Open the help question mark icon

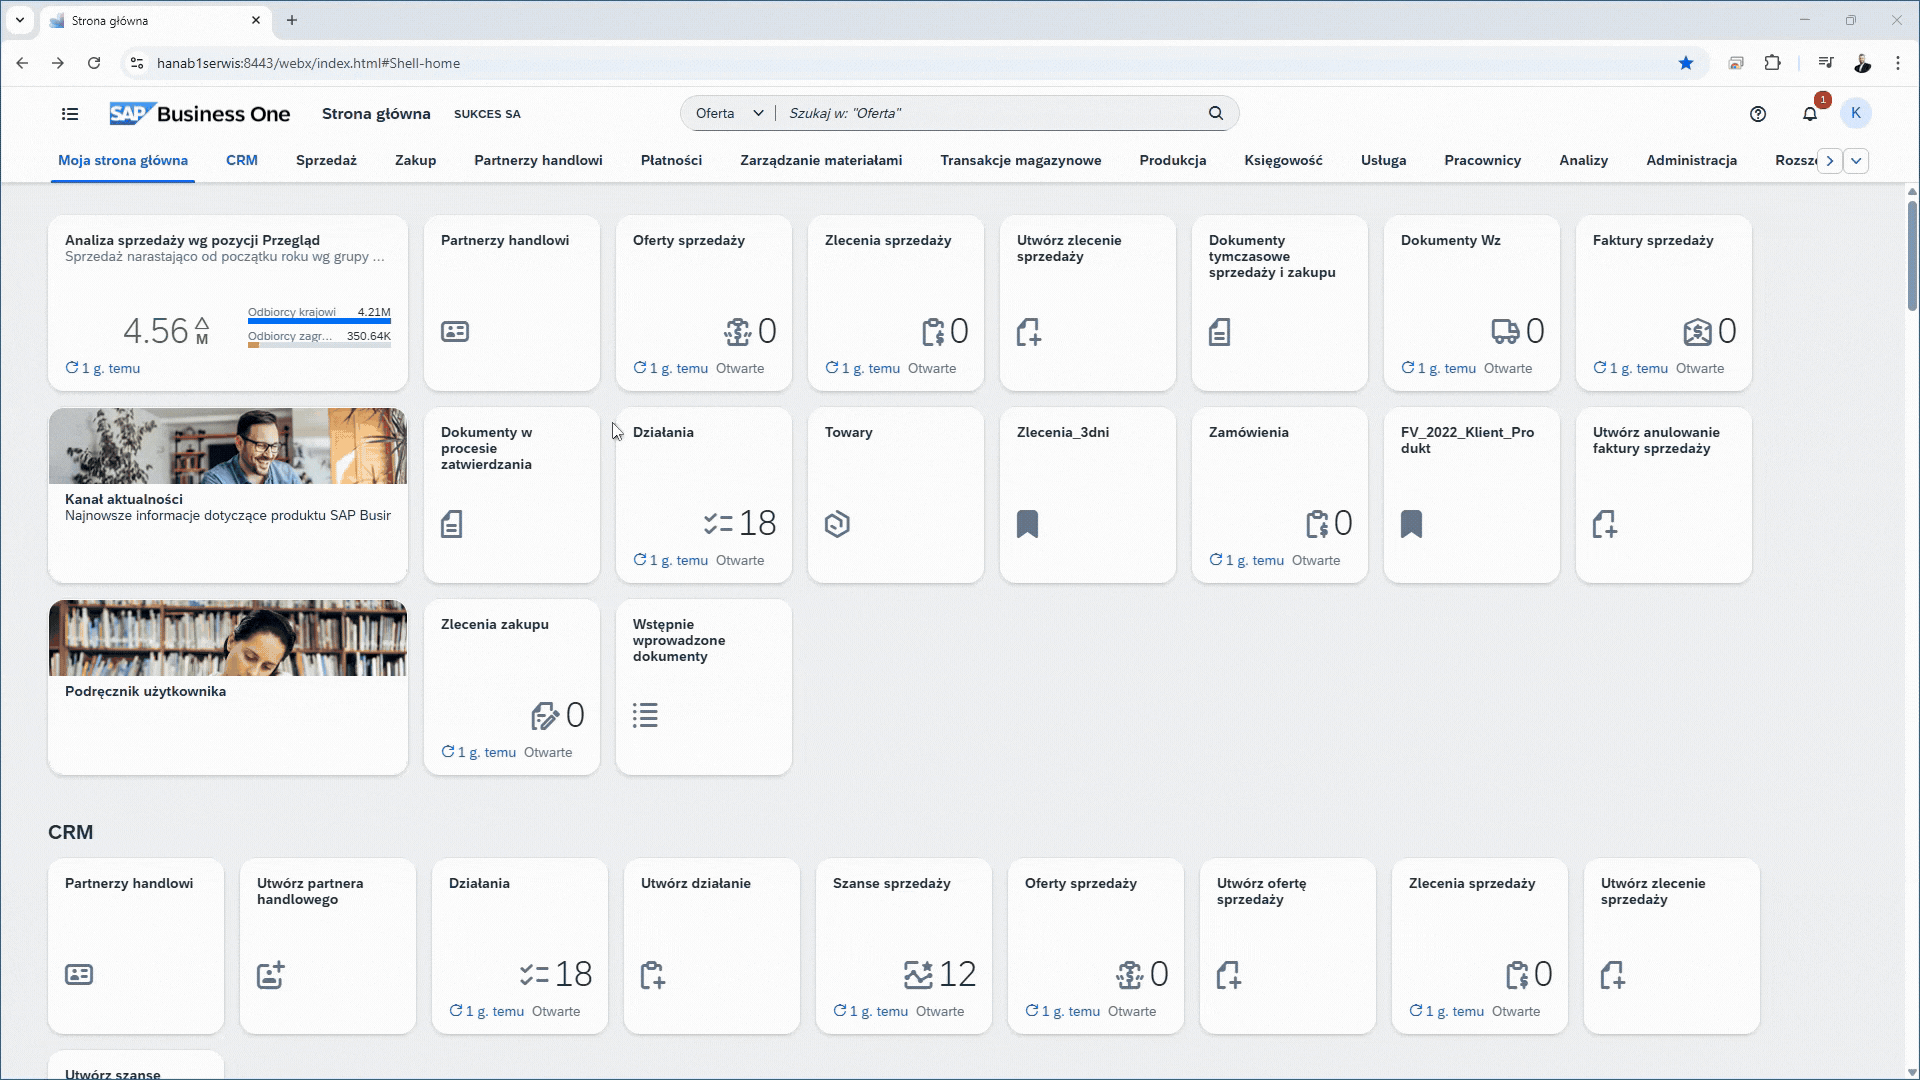[x=1758, y=114]
